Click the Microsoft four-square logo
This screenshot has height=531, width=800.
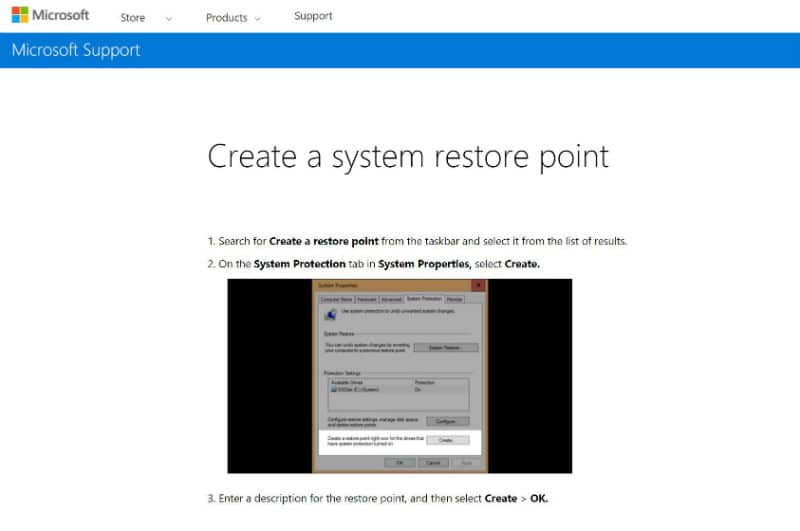(x=19, y=16)
